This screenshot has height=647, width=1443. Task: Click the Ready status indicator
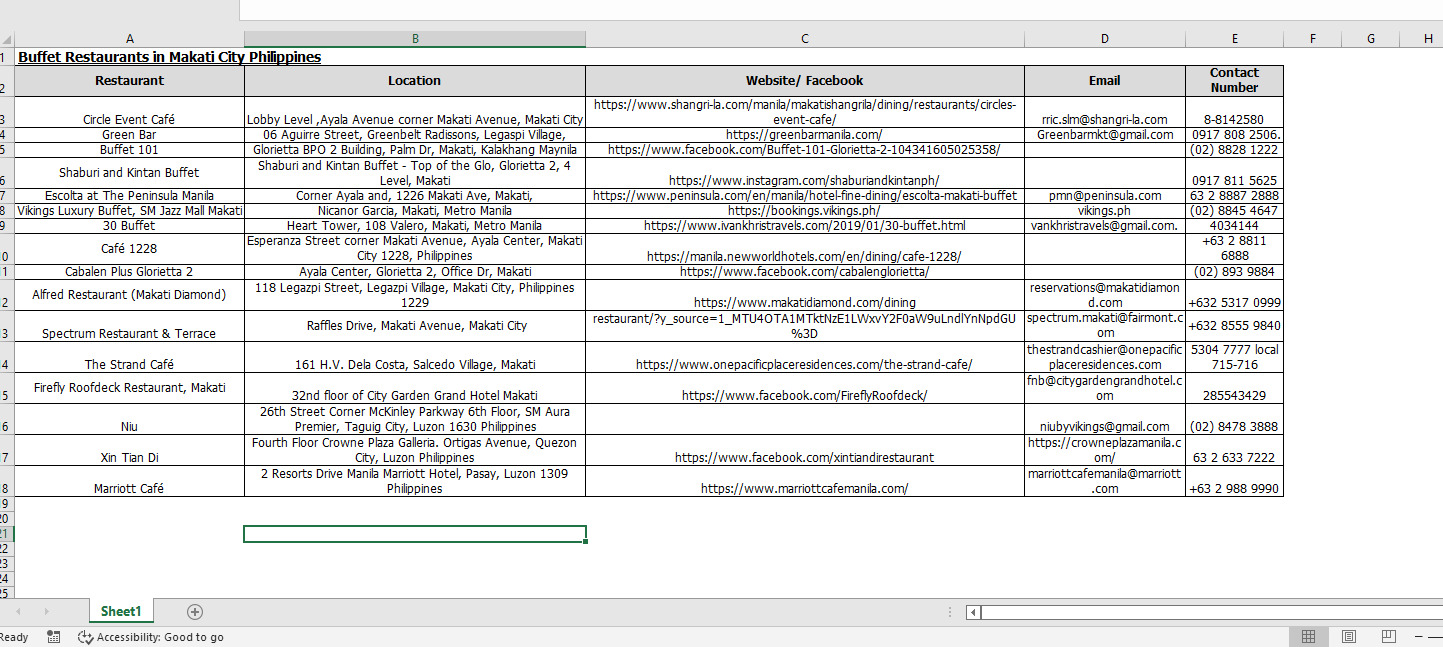point(14,637)
